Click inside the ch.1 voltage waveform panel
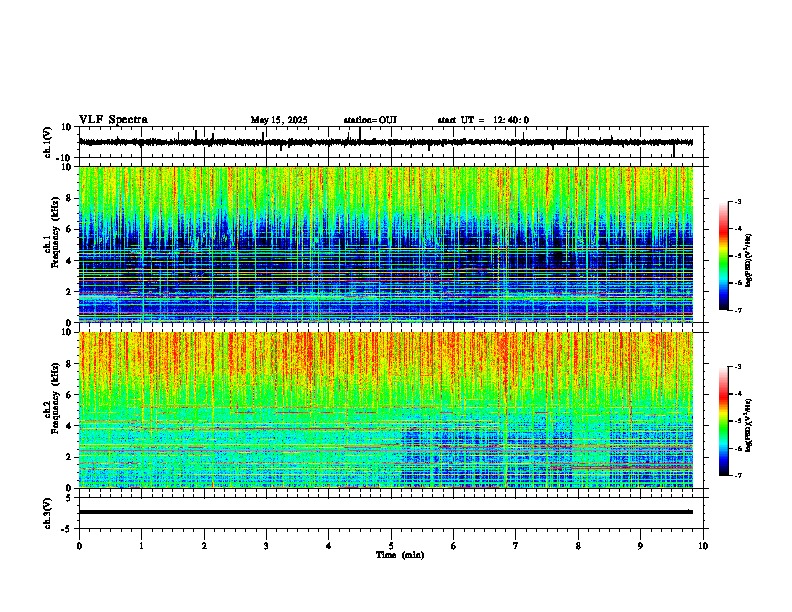This screenshot has height=612, width=792. click(x=391, y=142)
